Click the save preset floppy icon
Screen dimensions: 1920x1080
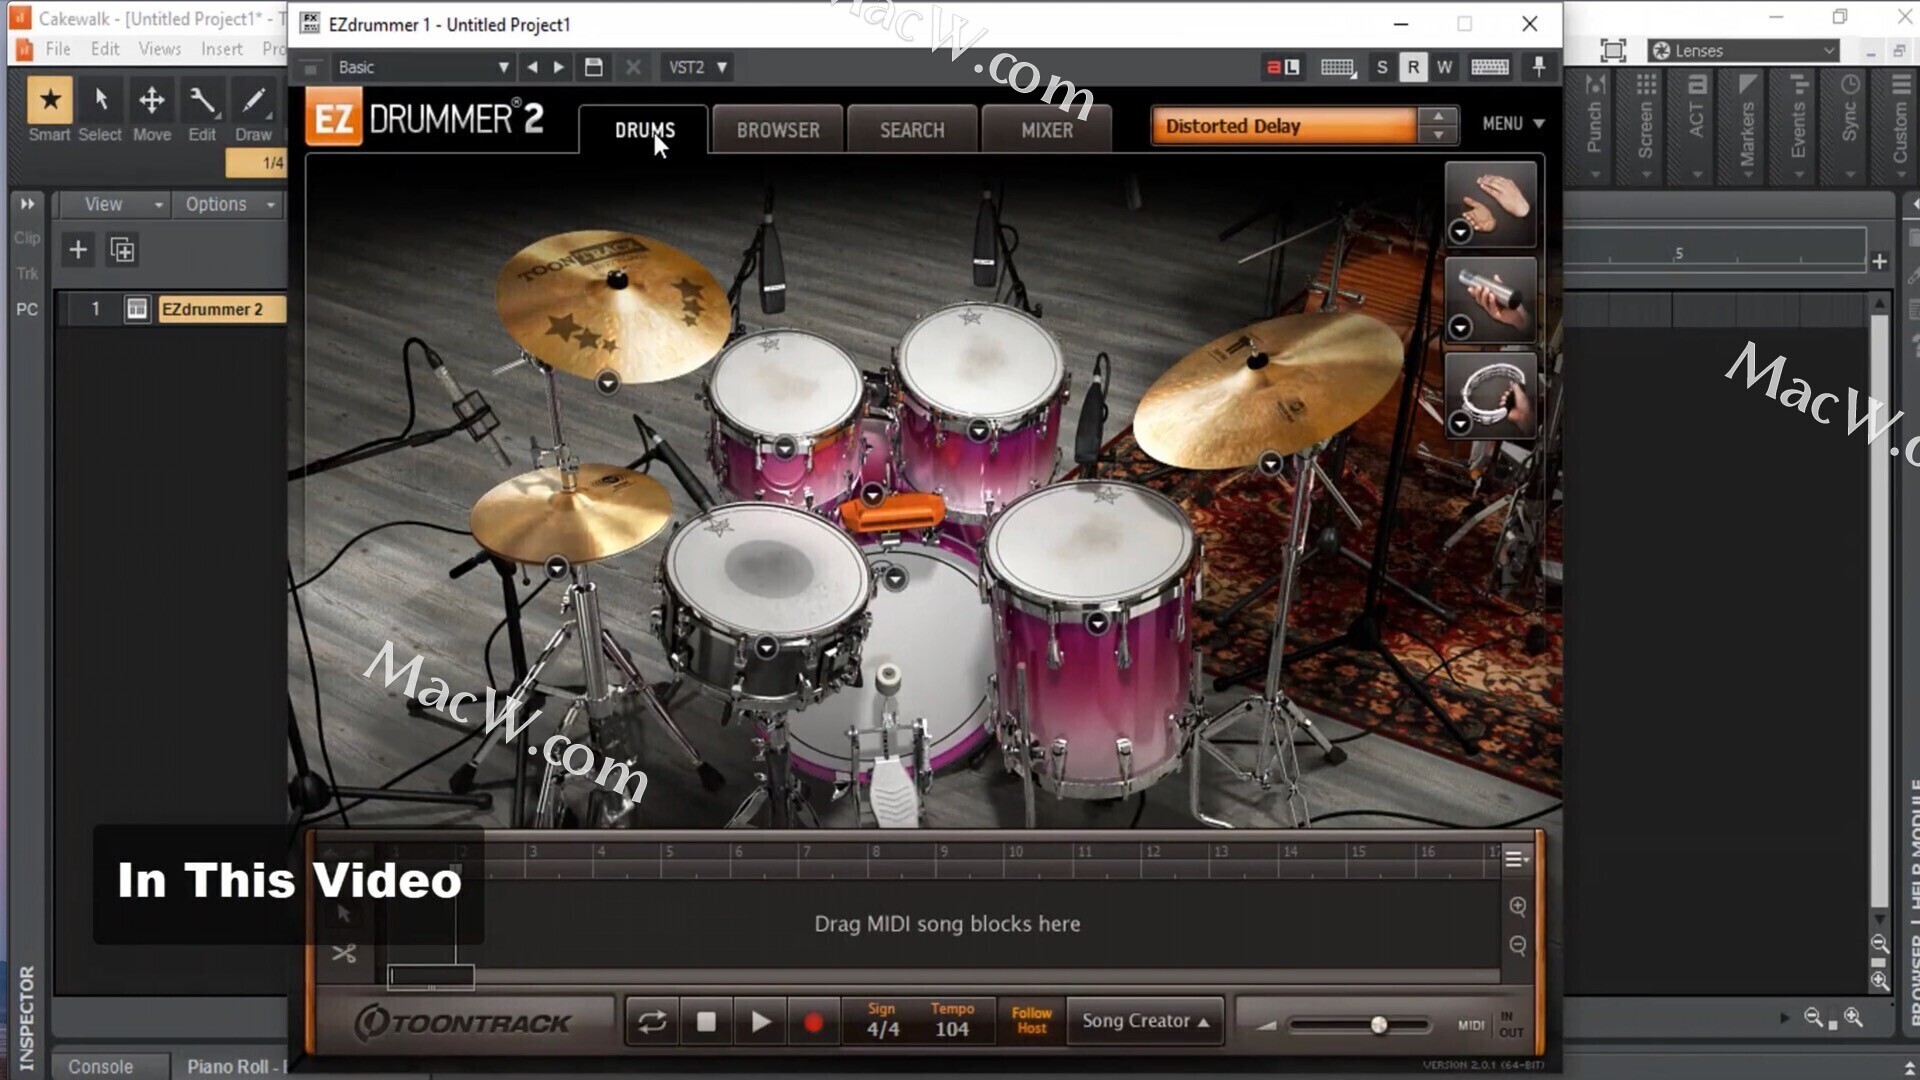tap(593, 67)
